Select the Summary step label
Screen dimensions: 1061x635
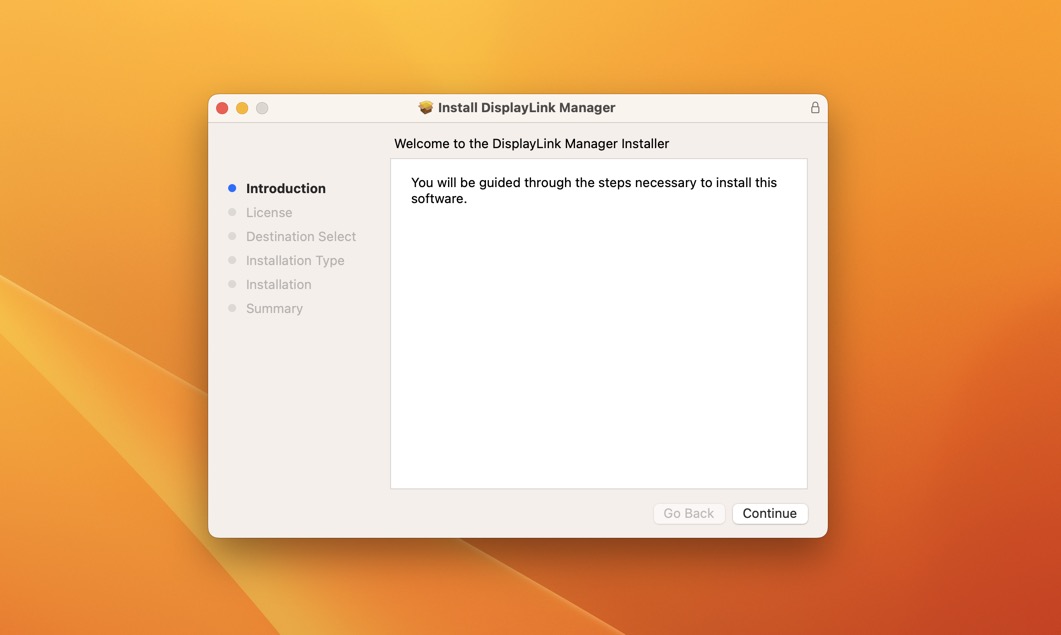274,308
